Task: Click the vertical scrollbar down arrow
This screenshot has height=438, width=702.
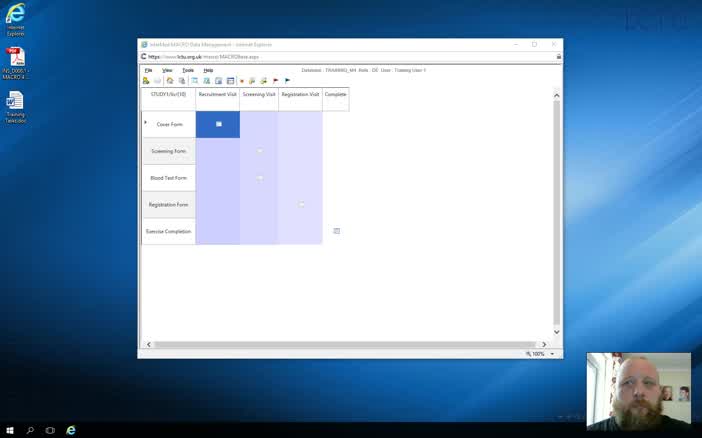Action: pos(556,332)
